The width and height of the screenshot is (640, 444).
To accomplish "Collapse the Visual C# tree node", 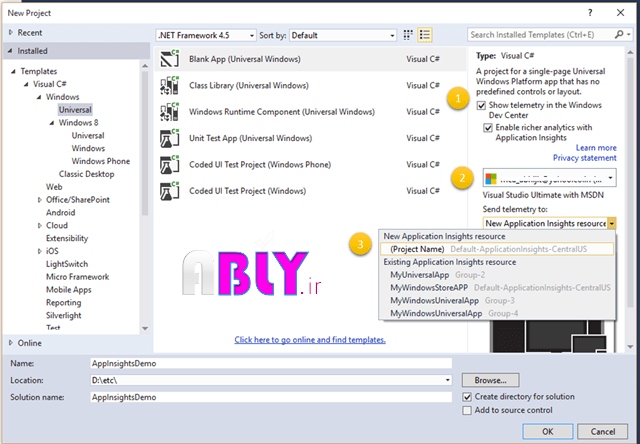I will click(x=26, y=84).
